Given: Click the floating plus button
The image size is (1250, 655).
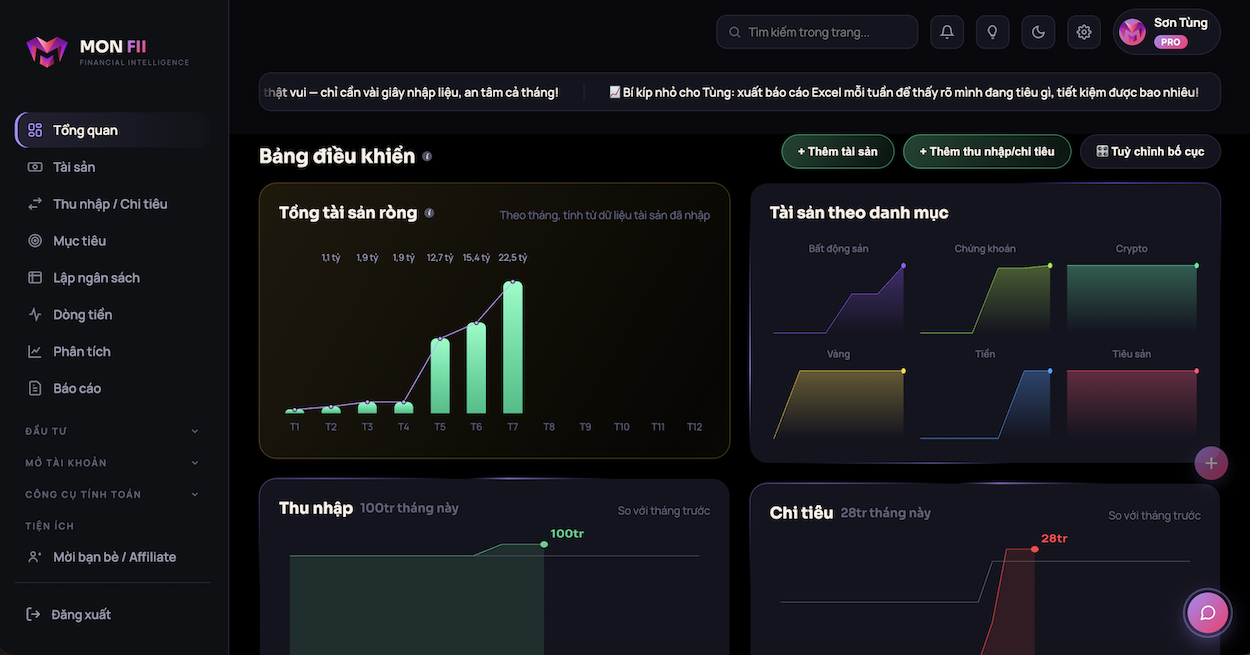Looking at the screenshot, I should pos(1211,463).
